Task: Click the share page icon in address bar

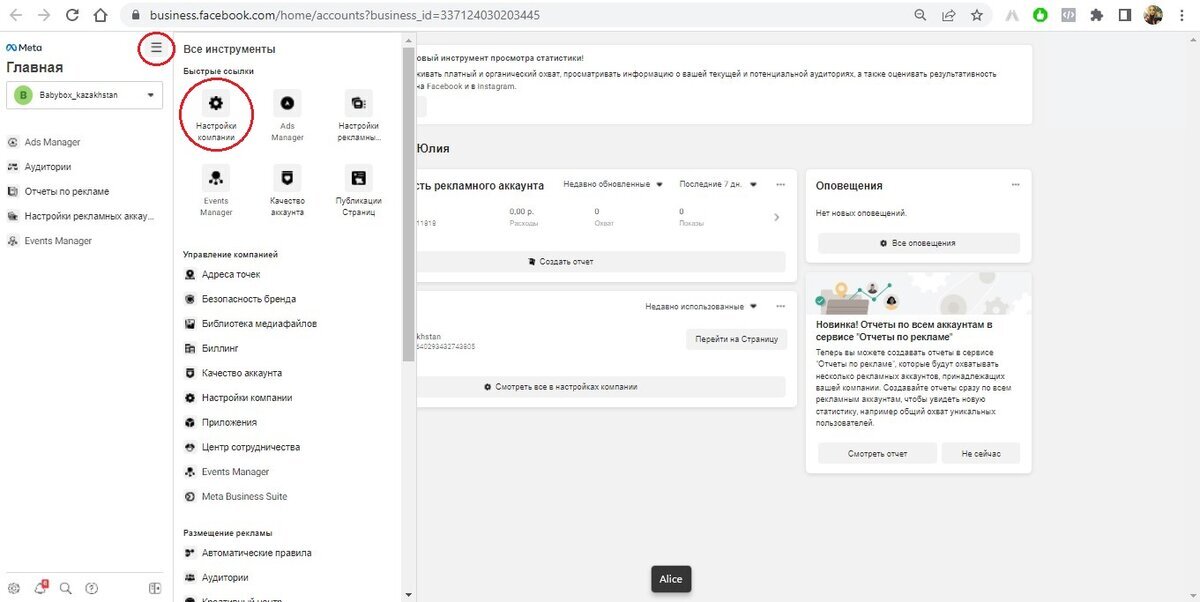Action: click(x=948, y=16)
